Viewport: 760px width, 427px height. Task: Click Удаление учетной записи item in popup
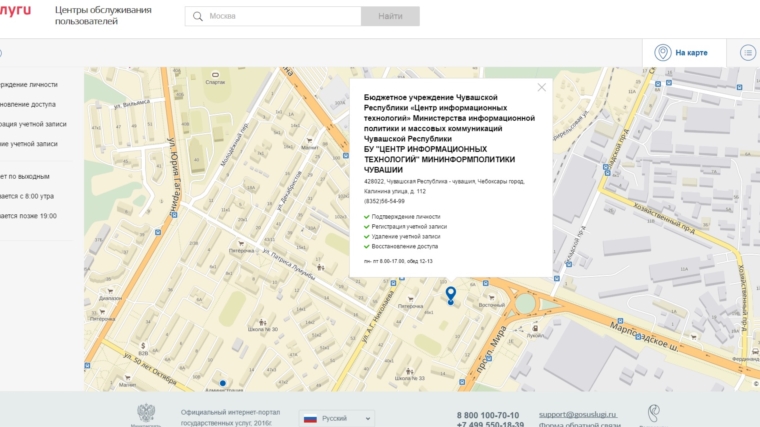pyautogui.click(x=406, y=237)
